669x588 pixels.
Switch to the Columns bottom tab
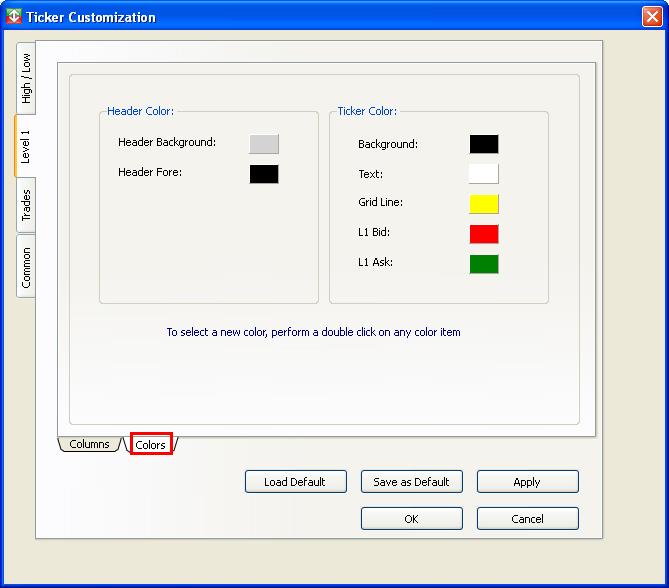click(x=89, y=444)
